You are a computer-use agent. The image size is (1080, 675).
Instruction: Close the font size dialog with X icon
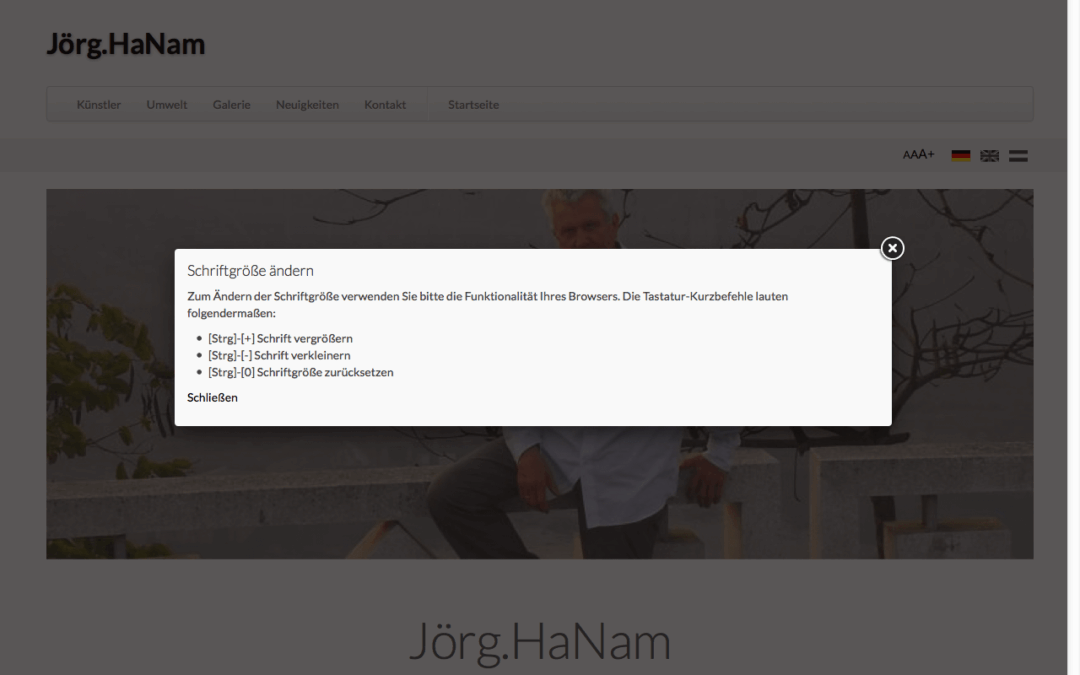point(892,248)
